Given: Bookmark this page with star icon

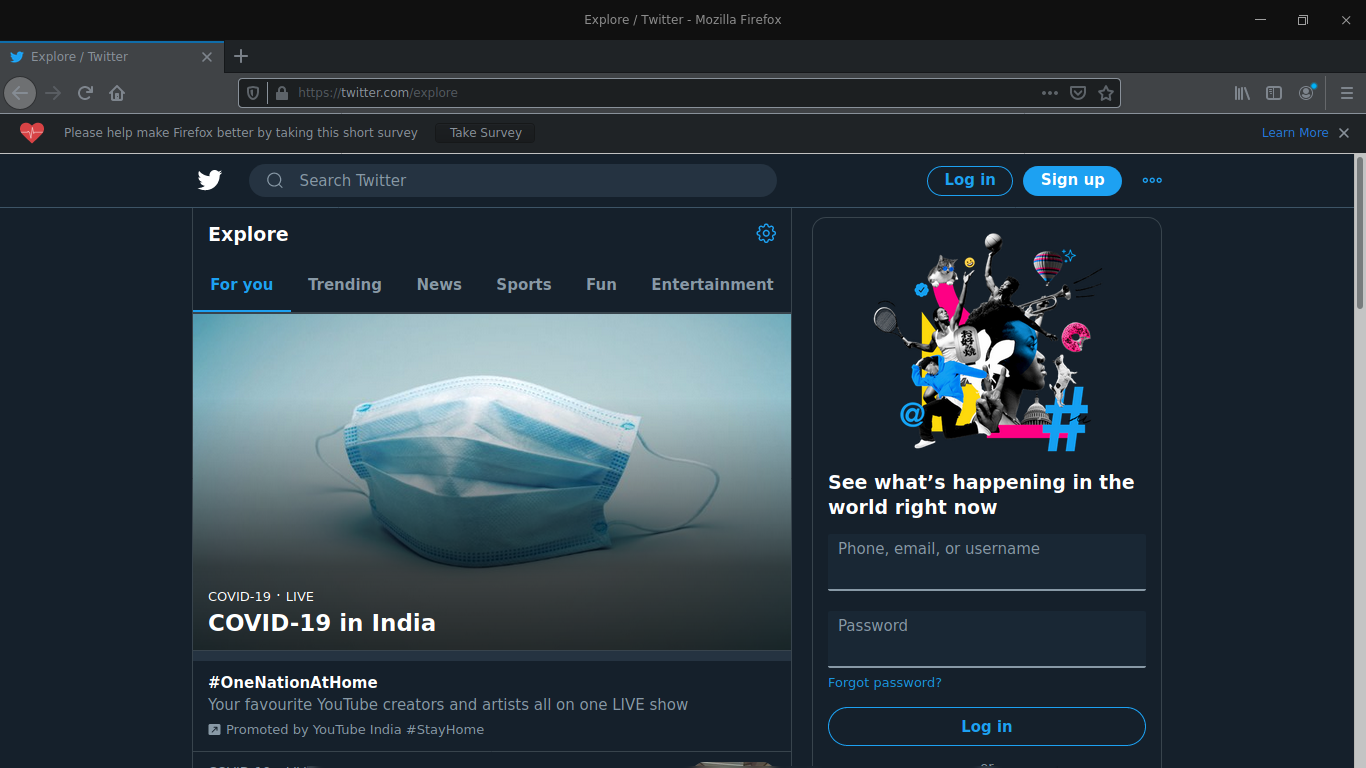Looking at the screenshot, I should click(1106, 93).
